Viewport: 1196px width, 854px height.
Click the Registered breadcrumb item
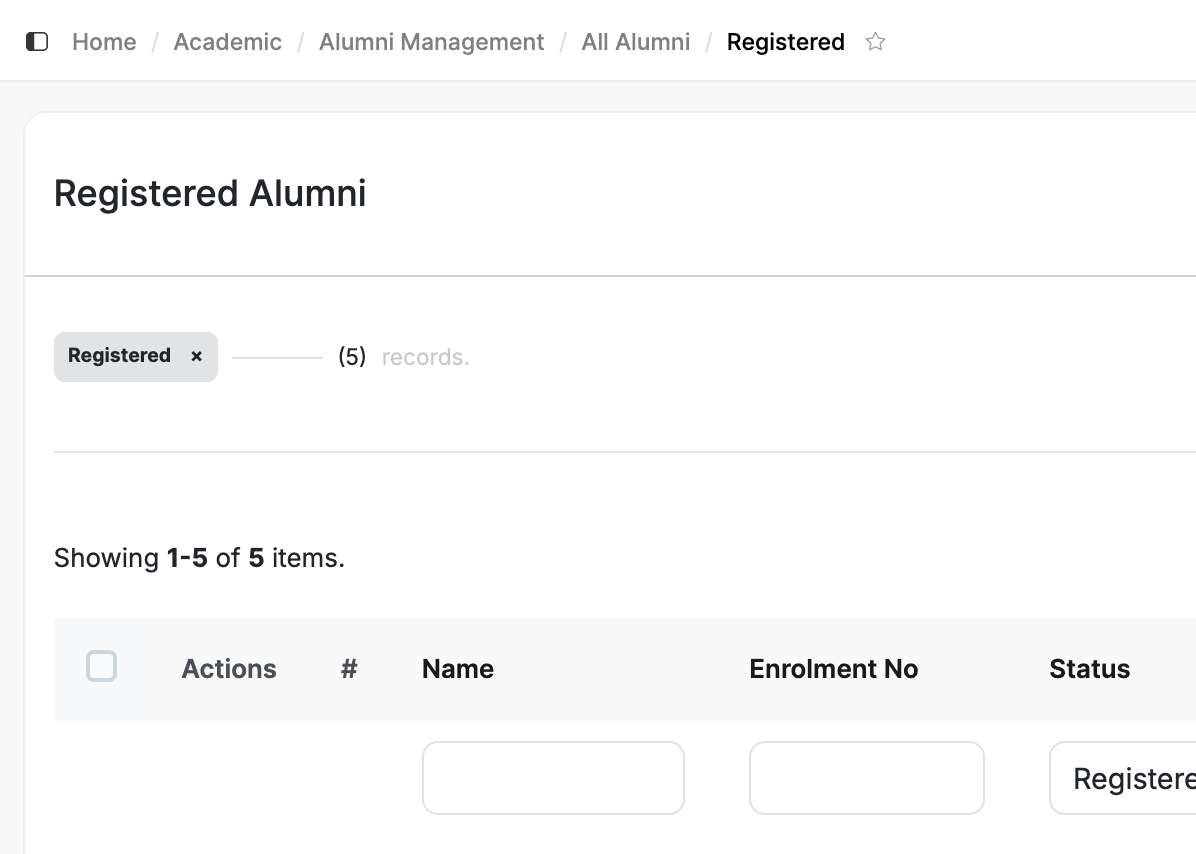pyautogui.click(x=785, y=42)
